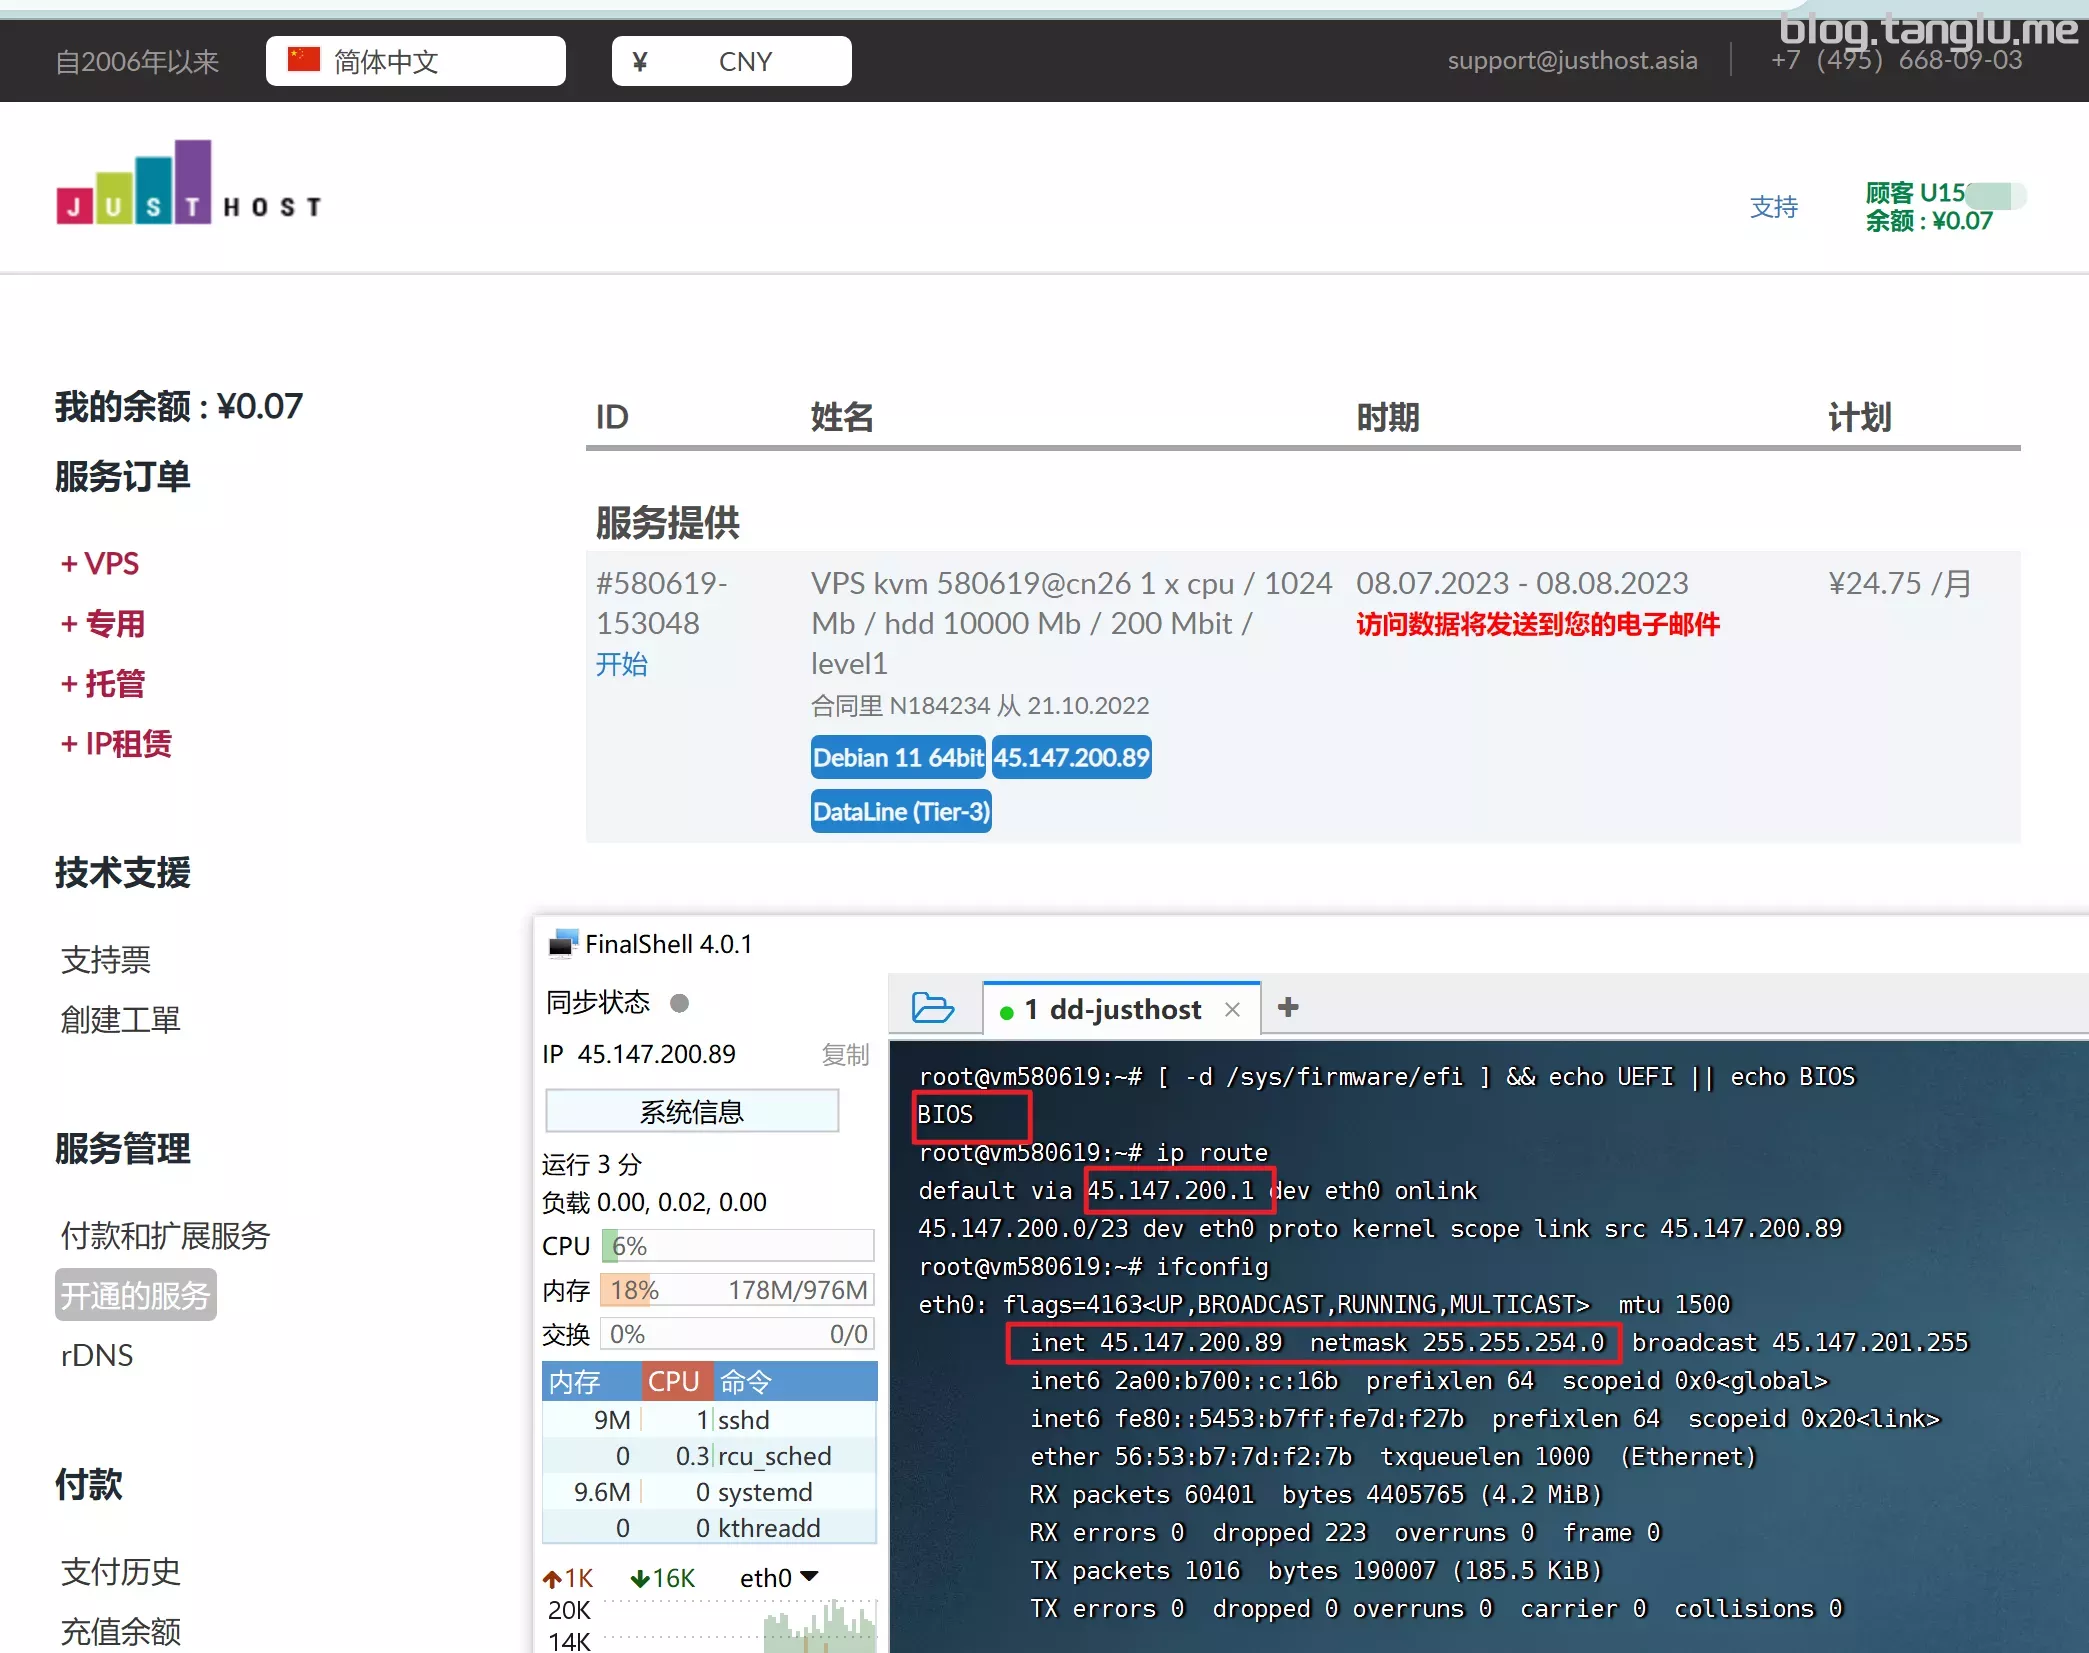The height and width of the screenshot is (1653, 2089).
Task: Click the 负载 0.00, 0.02, 0.00 text
Action: [x=654, y=1202]
